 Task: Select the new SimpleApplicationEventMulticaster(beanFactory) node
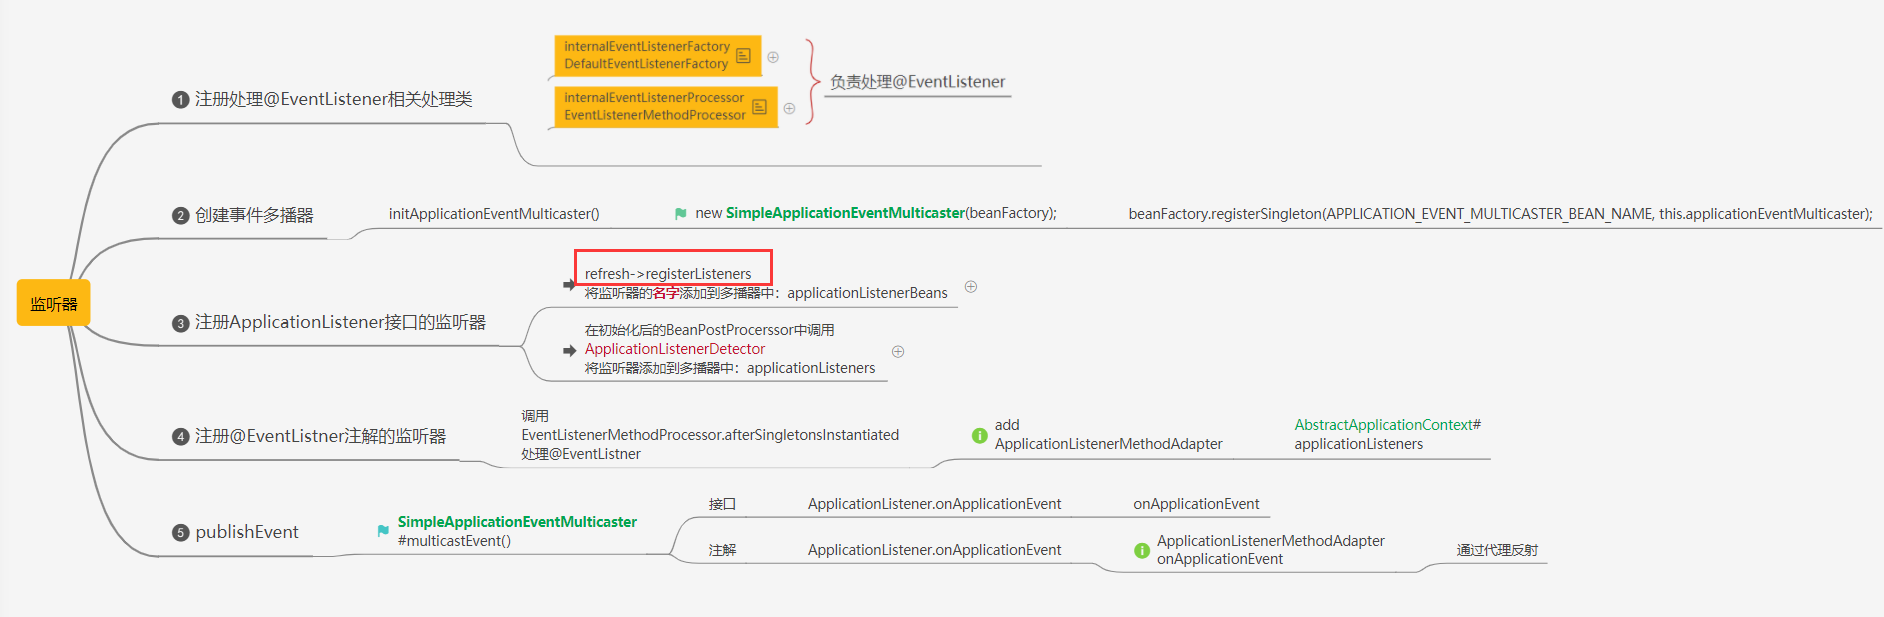coord(876,213)
